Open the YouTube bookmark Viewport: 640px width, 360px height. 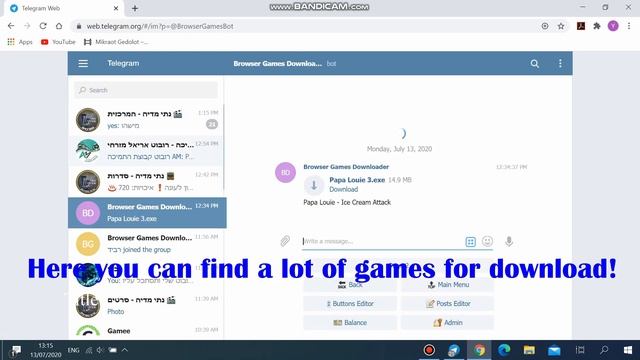pyautogui.click(x=58, y=42)
